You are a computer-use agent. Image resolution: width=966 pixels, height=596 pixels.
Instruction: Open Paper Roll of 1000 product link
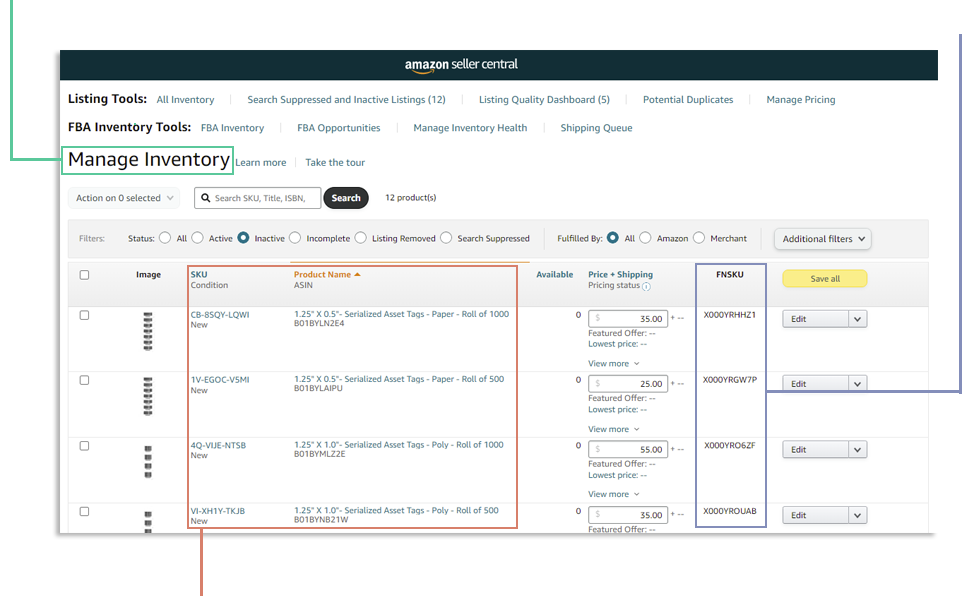401,314
